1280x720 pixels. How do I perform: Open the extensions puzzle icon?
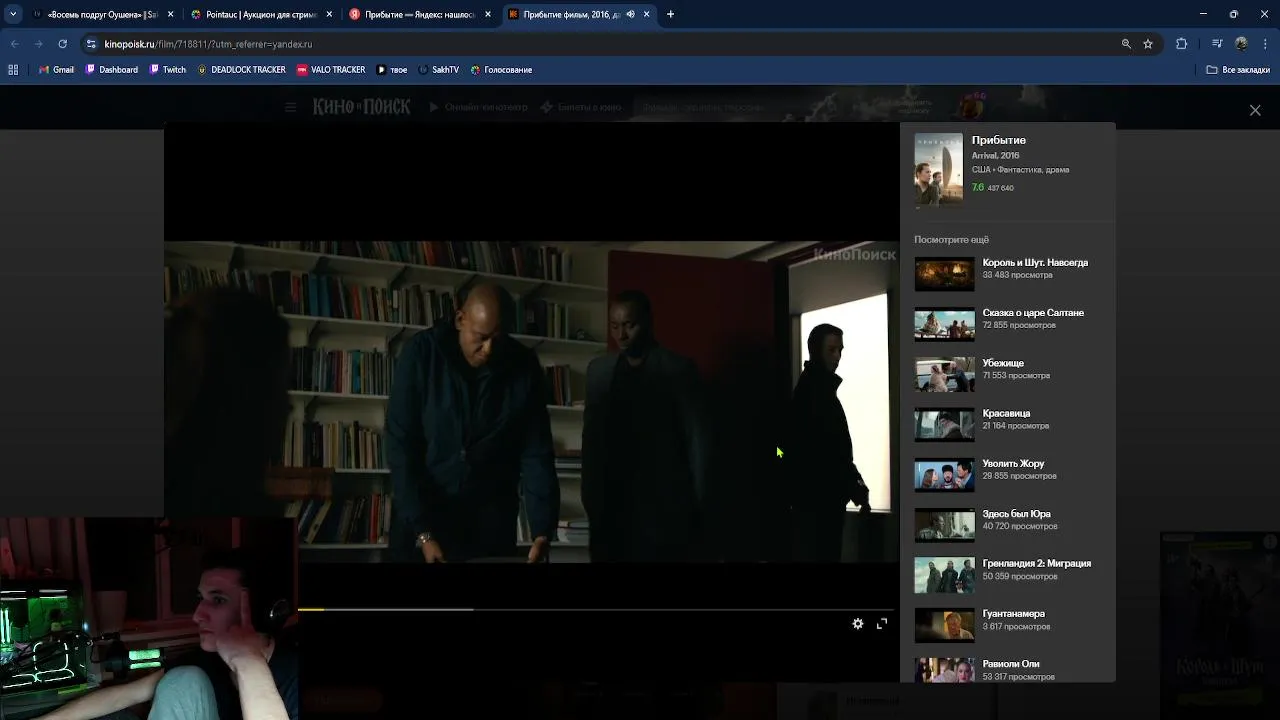(1181, 44)
